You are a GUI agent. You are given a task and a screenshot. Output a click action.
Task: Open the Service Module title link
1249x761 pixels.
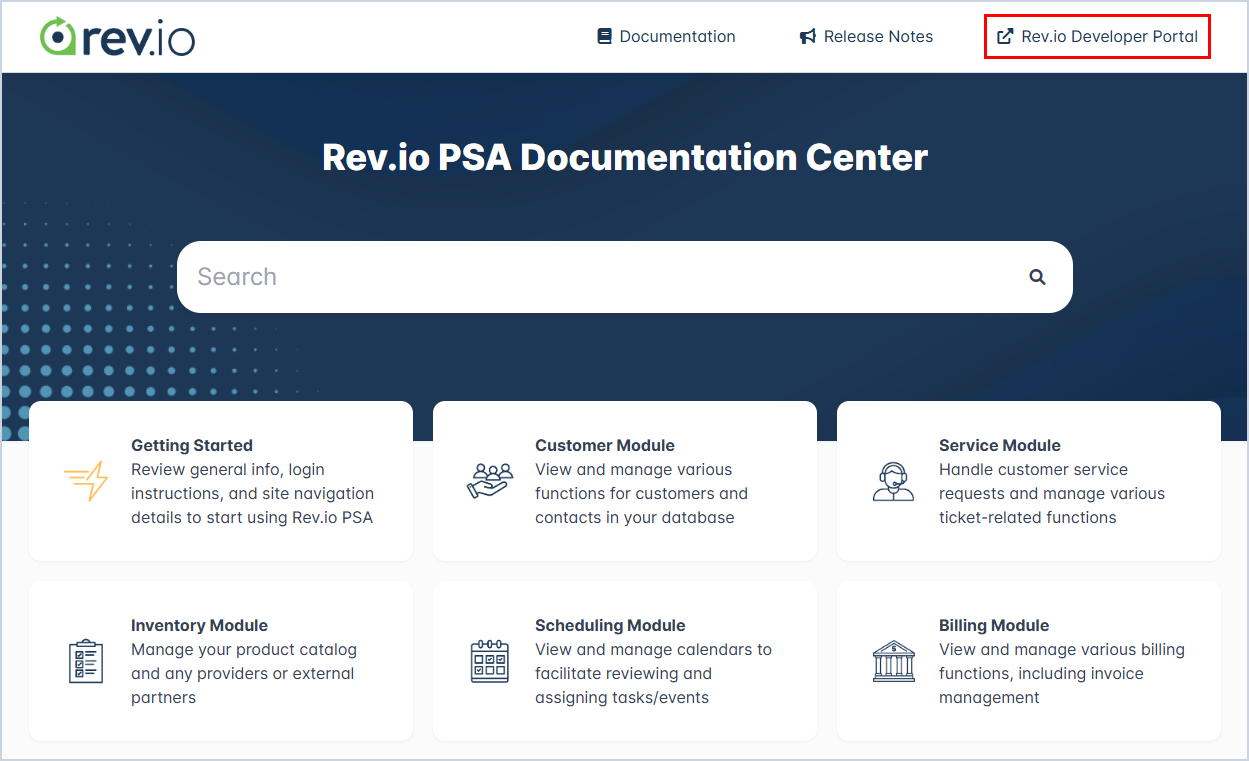[1000, 445]
